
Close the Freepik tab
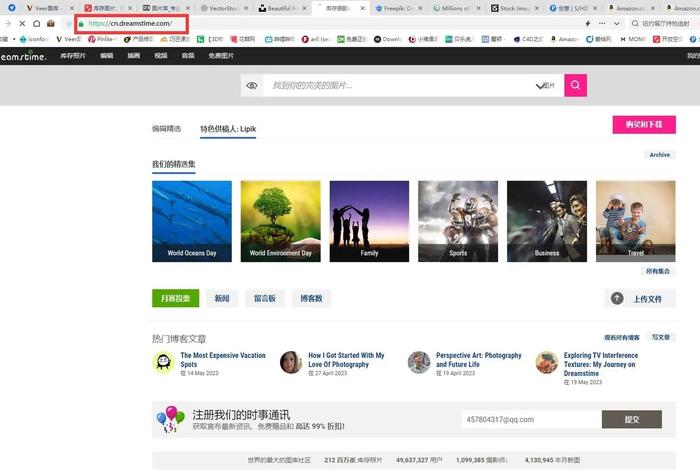(x=420, y=8)
